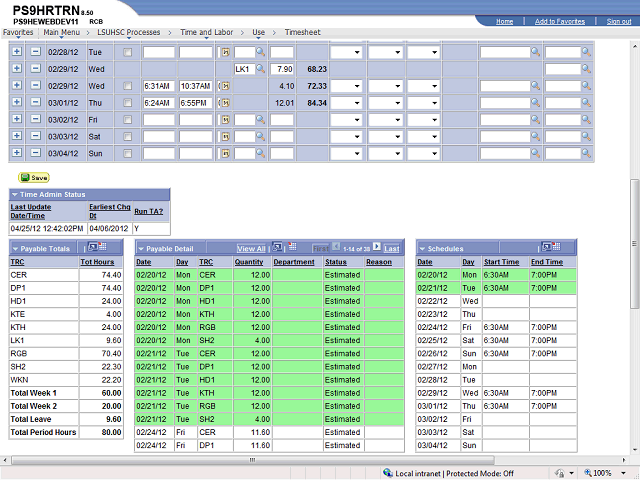Screen dimensions: 640x480
Task: Open TRC lookup on the LK1 row
Action: [260, 69]
